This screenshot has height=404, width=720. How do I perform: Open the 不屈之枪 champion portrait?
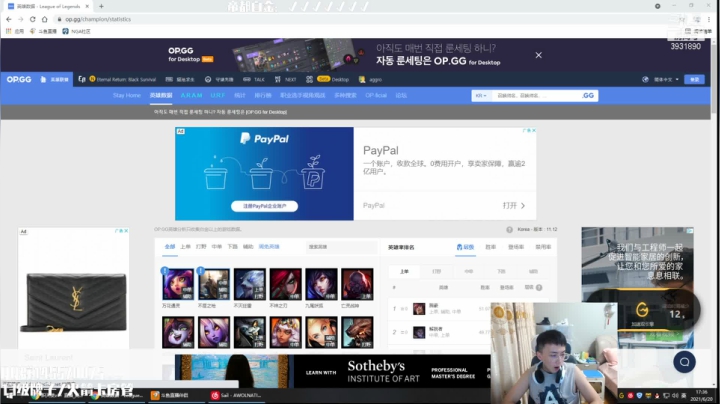pyautogui.click(x=214, y=284)
